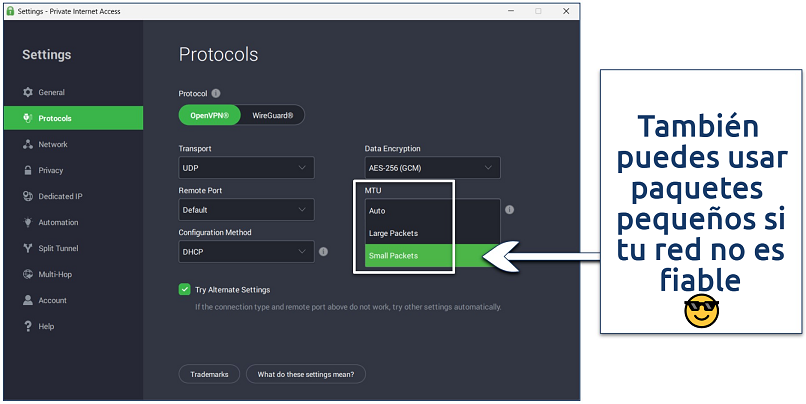The height and width of the screenshot is (404, 806).
Task: Open the Dedicated IP section
Action: [74, 196]
